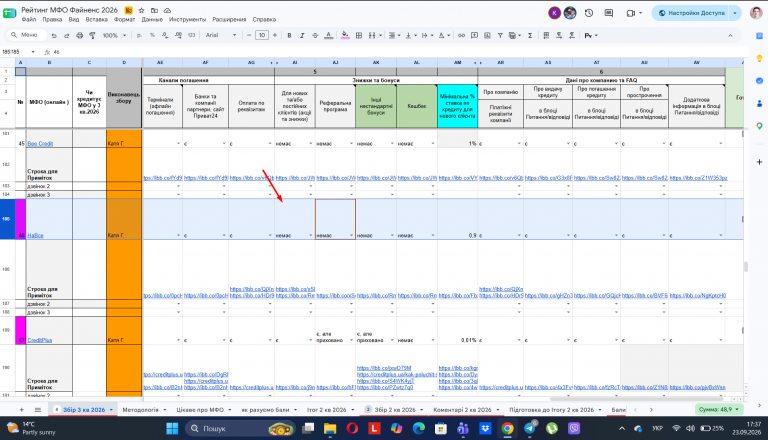The width and height of the screenshot is (768, 440).
Task: Edit the font size field
Action: tap(262, 35)
